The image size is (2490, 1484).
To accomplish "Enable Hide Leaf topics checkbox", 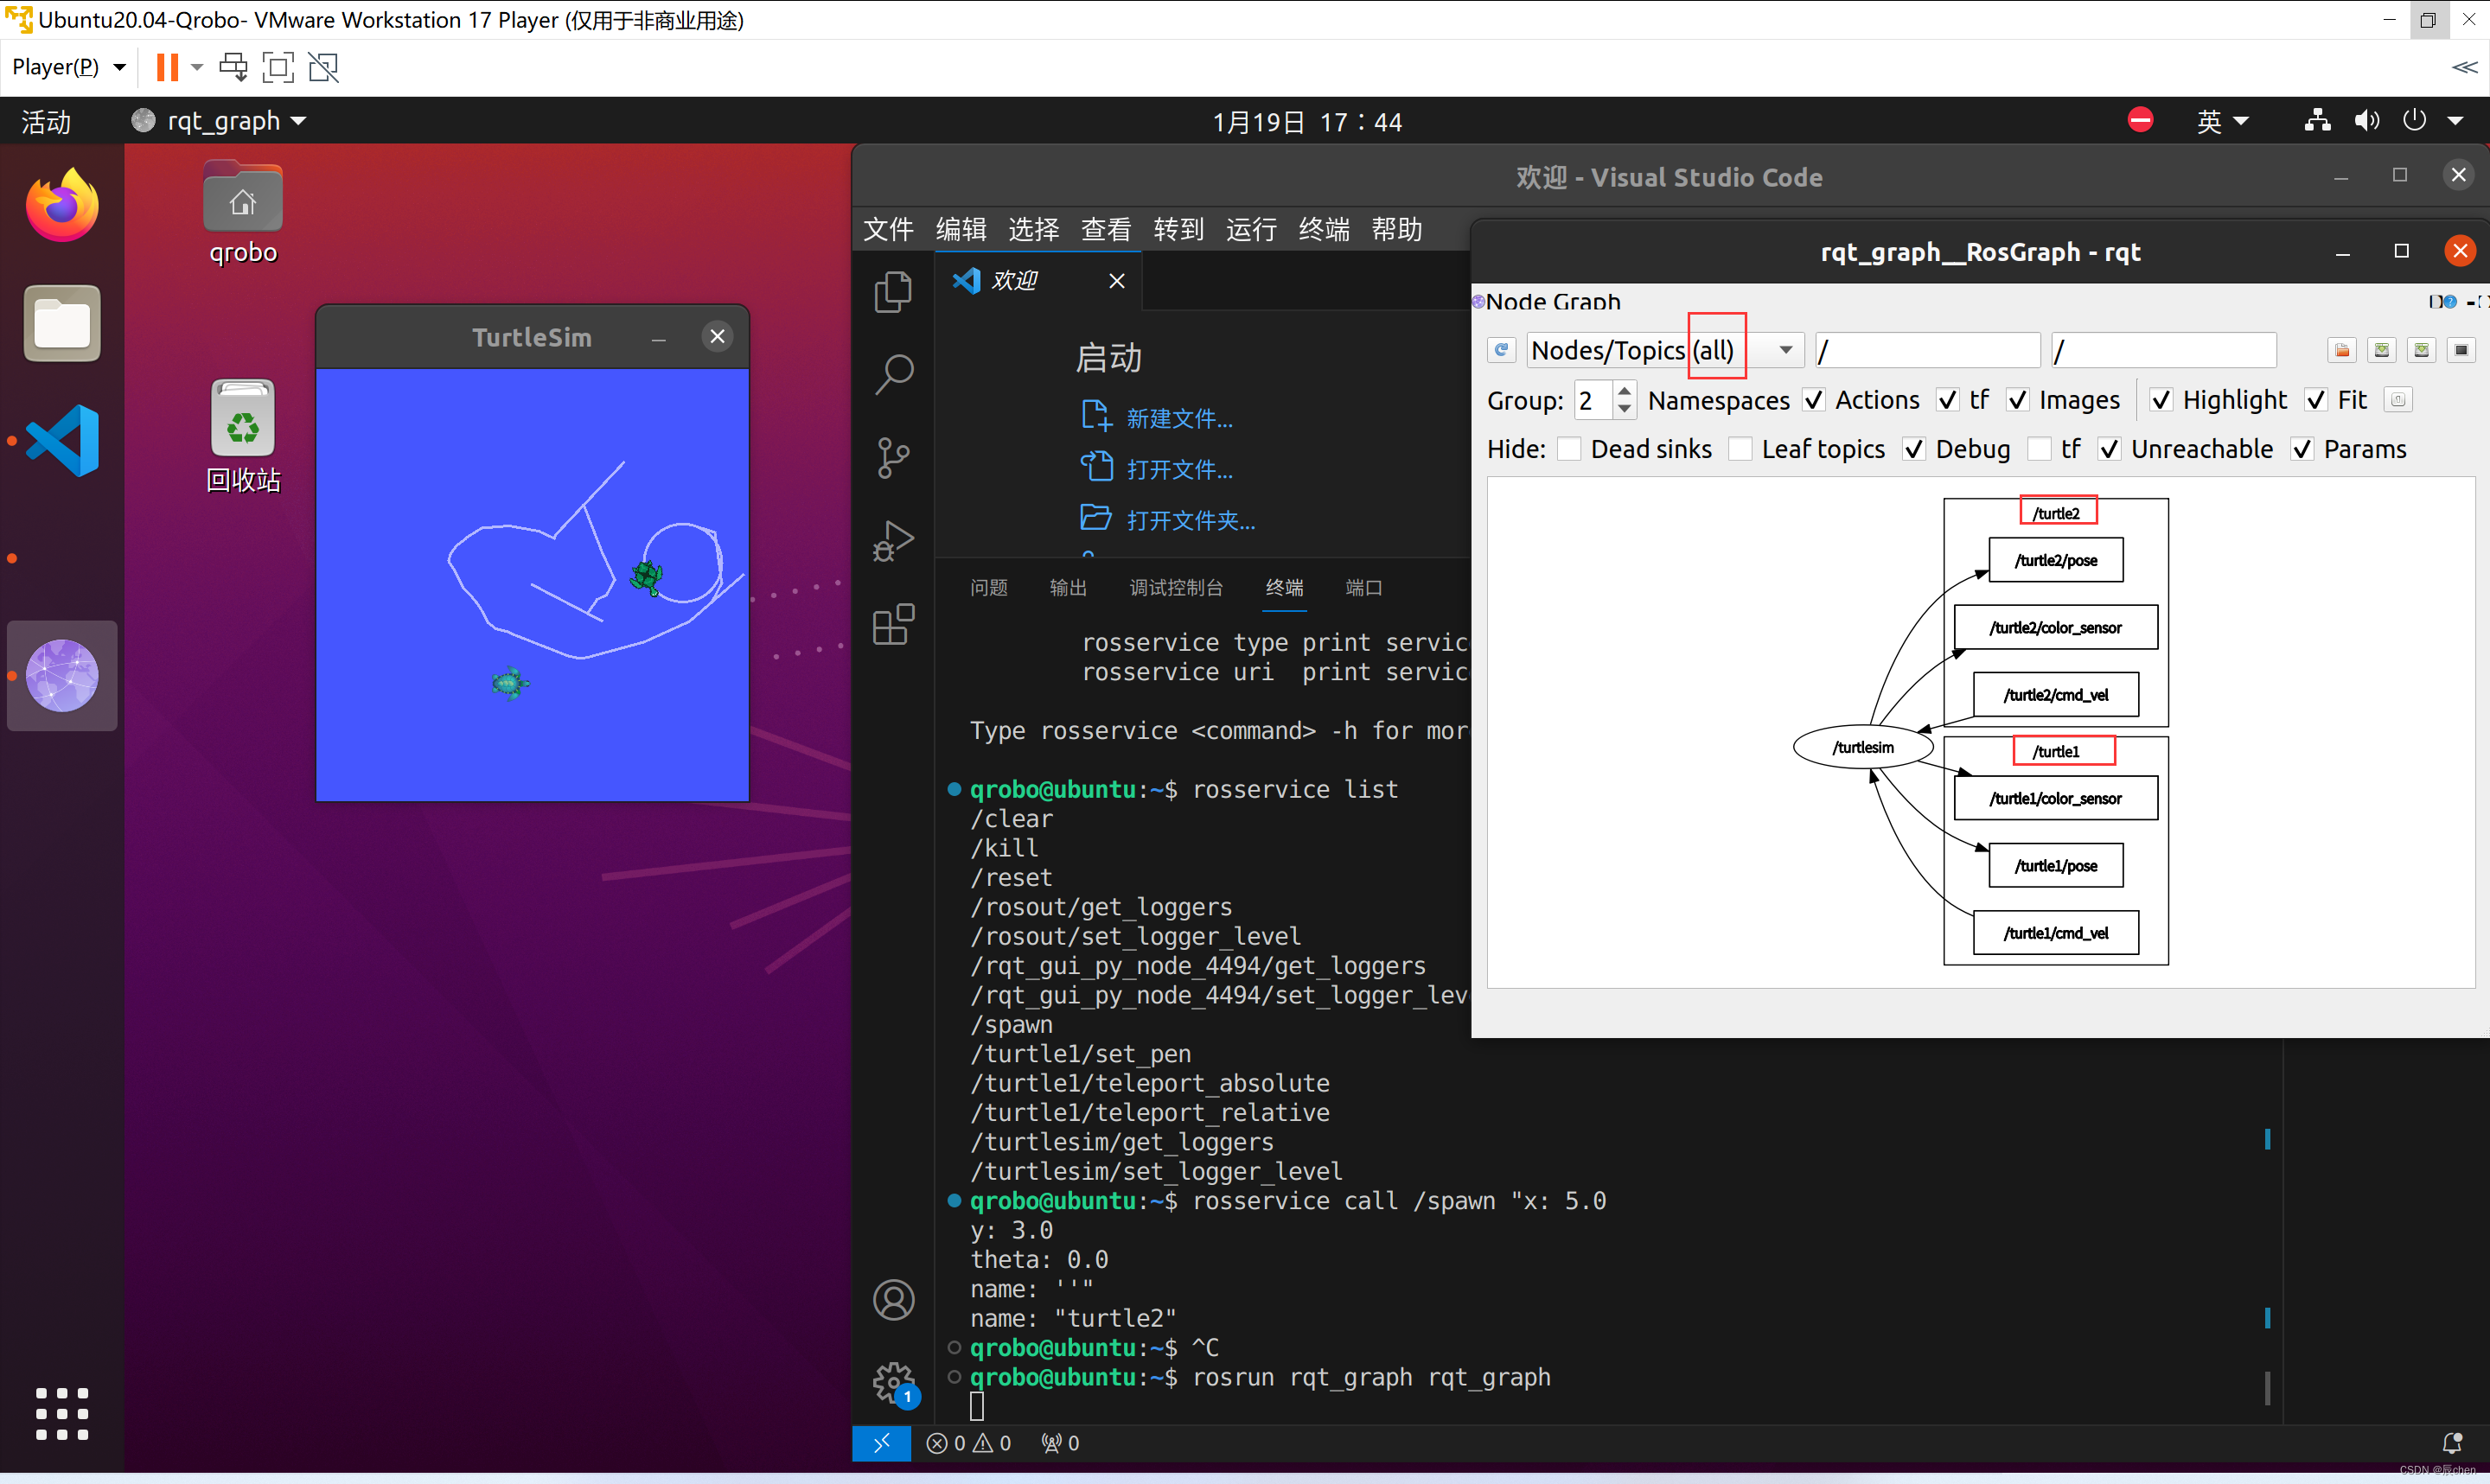I will pos(1740,449).
